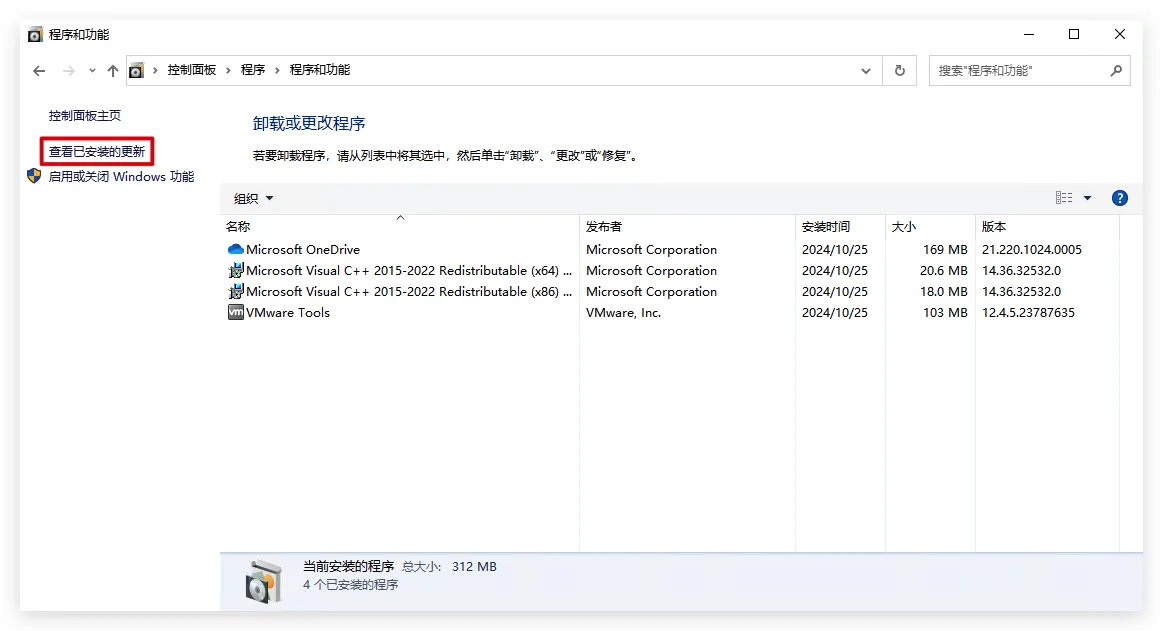This screenshot has height=631, width=1163.
Task: Go to 控制面板主页
Action: pos(85,116)
